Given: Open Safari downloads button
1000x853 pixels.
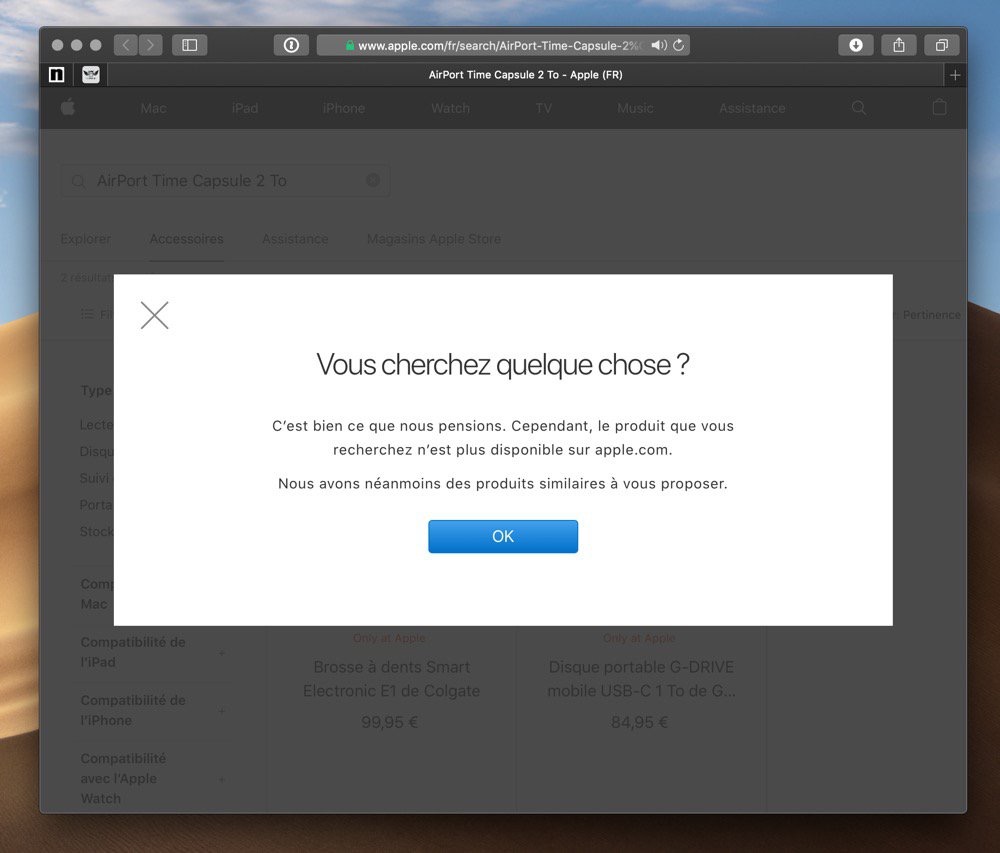Looking at the screenshot, I should [x=856, y=45].
